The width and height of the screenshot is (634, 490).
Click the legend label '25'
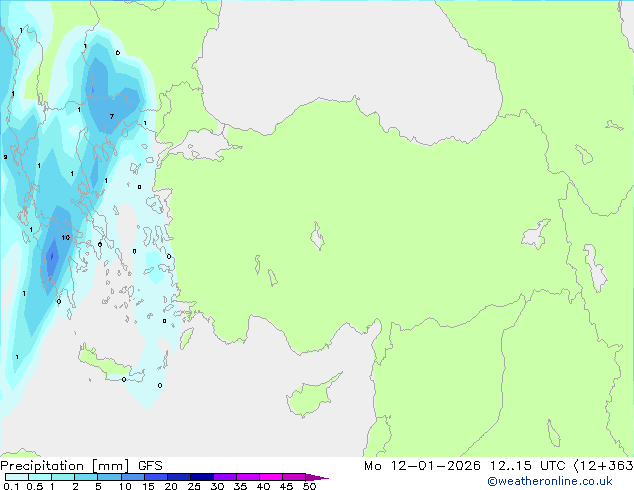(x=194, y=486)
